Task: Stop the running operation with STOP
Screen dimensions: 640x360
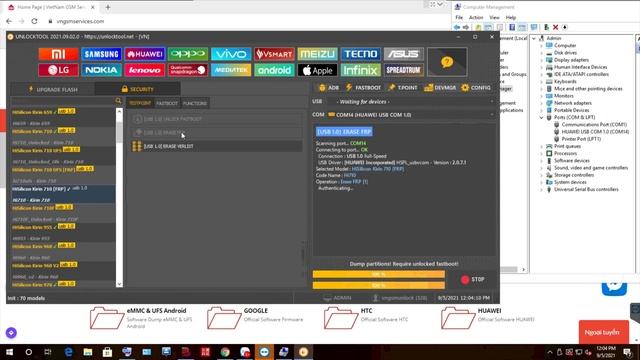Action: point(473,280)
